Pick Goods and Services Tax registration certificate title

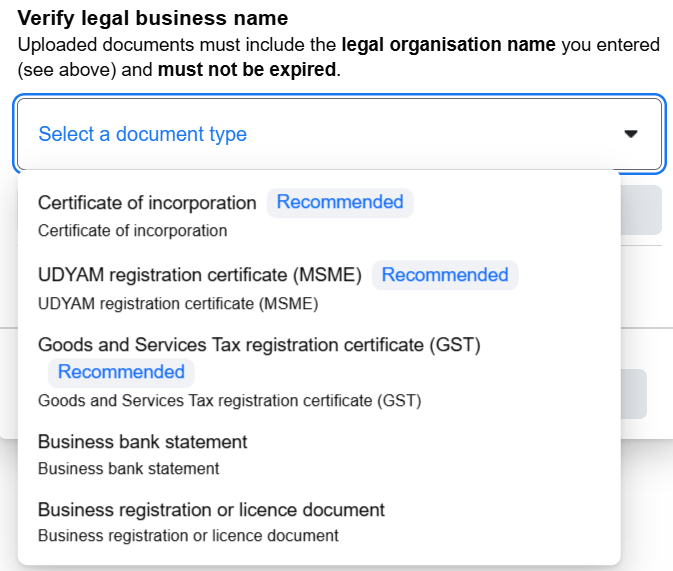tap(260, 345)
